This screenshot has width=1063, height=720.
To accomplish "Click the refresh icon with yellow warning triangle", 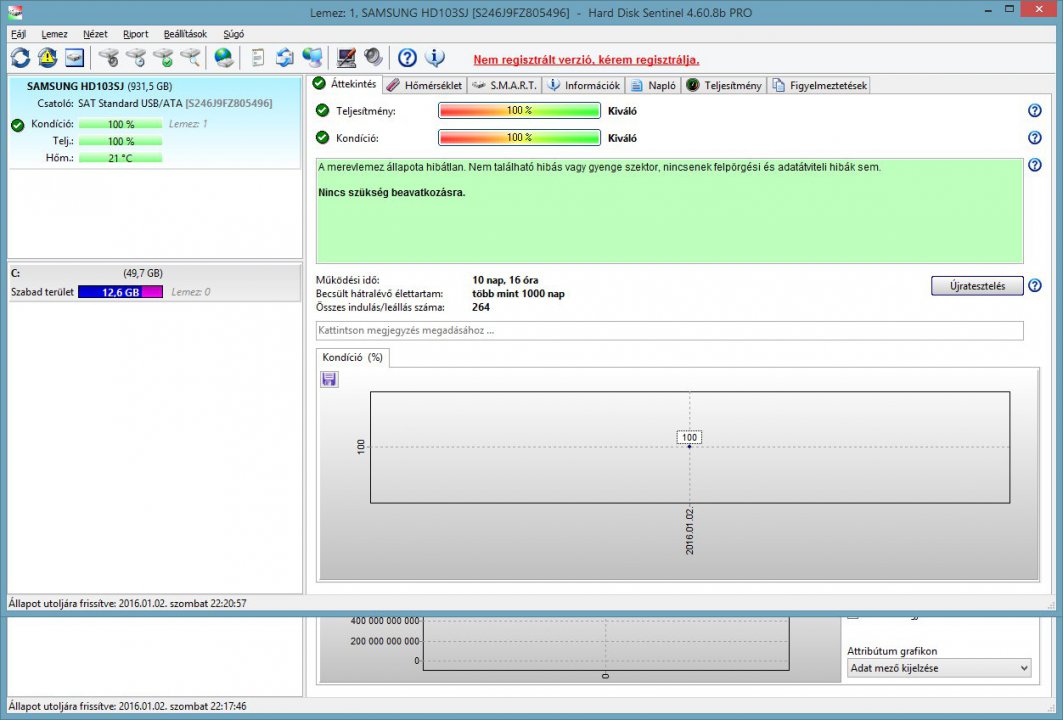I will tap(47, 58).
